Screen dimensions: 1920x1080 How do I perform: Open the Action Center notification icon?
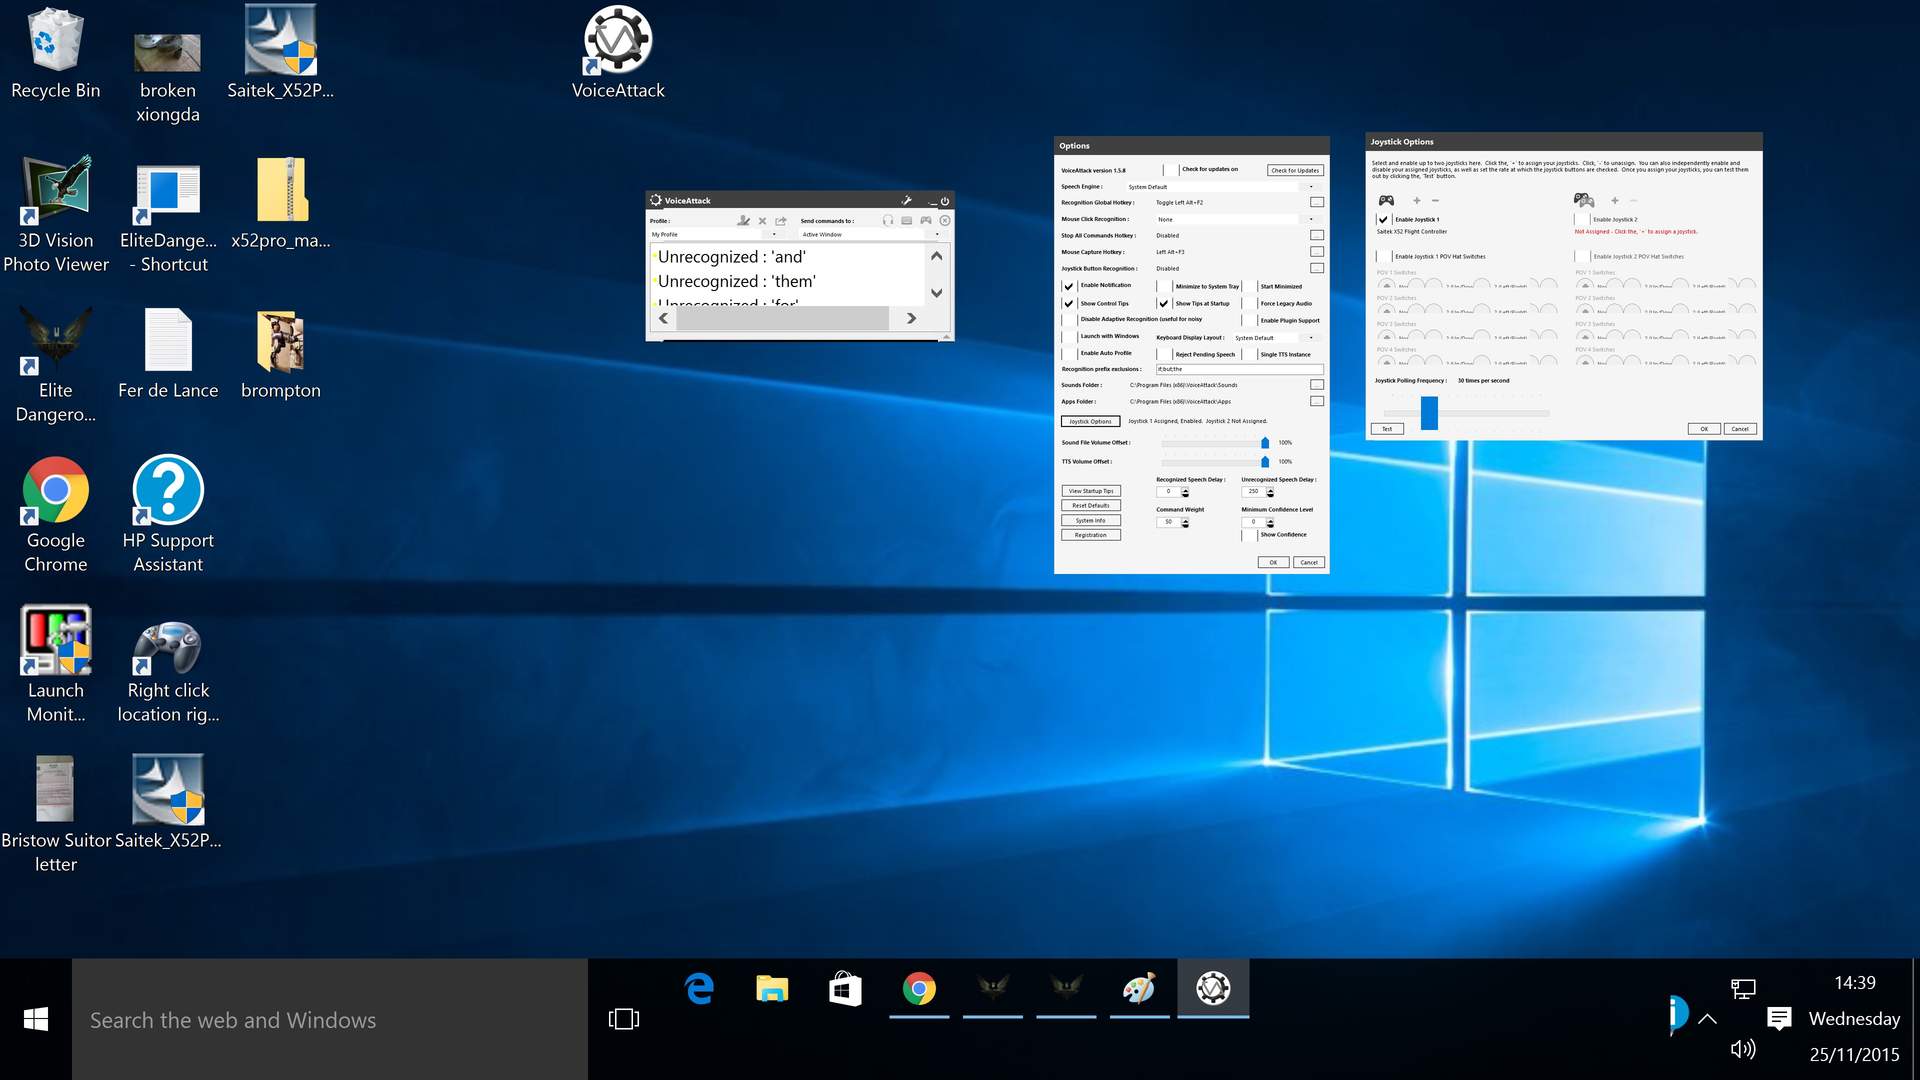tap(1779, 1018)
